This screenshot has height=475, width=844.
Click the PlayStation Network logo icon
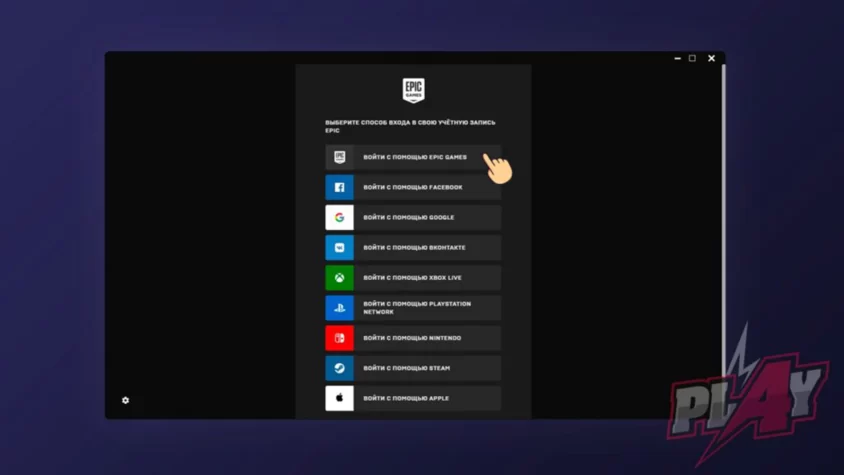(x=339, y=308)
